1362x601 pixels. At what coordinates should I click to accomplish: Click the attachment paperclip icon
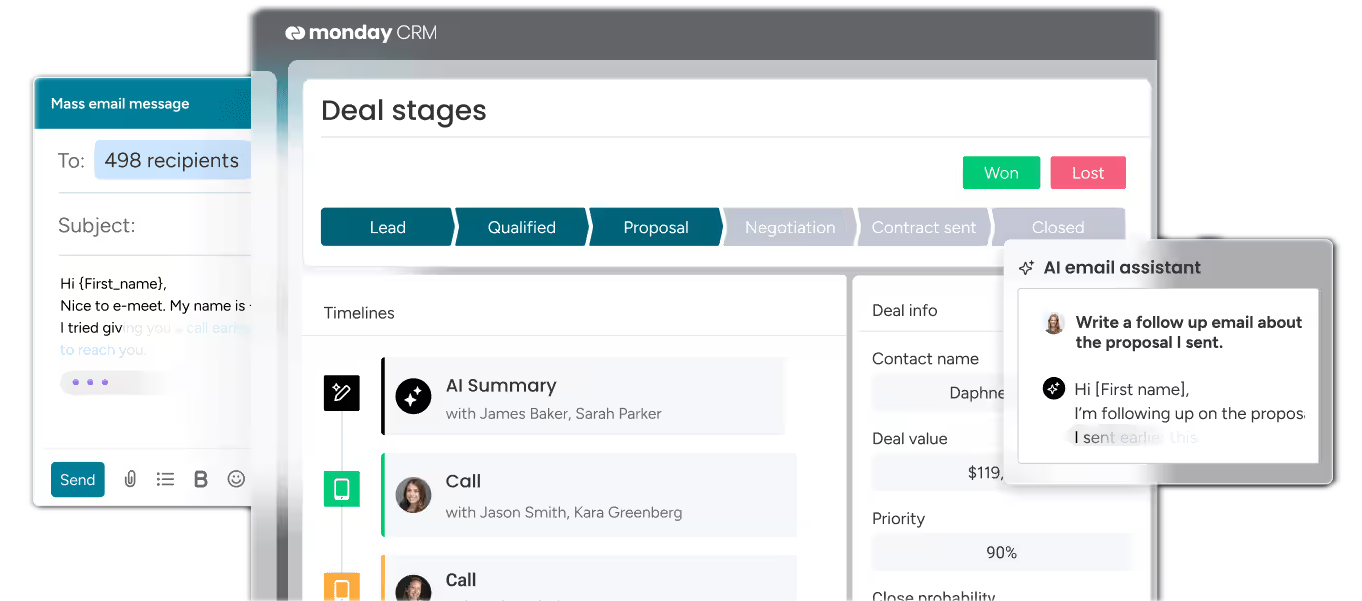click(x=130, y=479)
